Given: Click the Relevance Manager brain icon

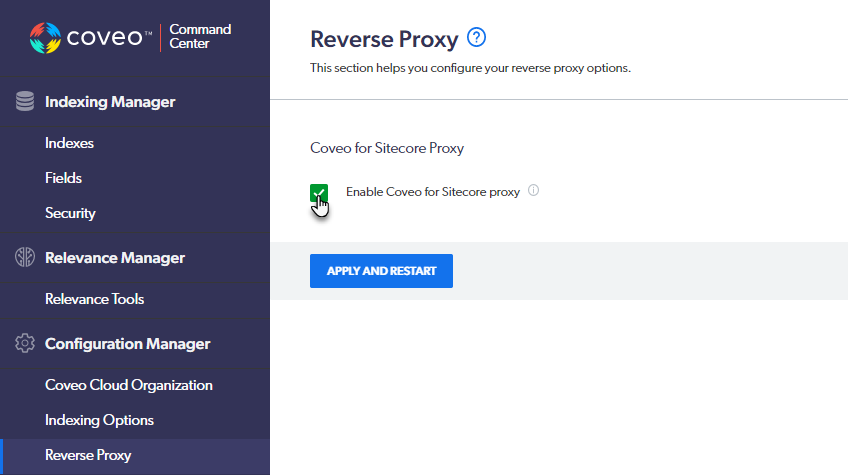Looking at the screenshot, I should (x=25, y=257).
